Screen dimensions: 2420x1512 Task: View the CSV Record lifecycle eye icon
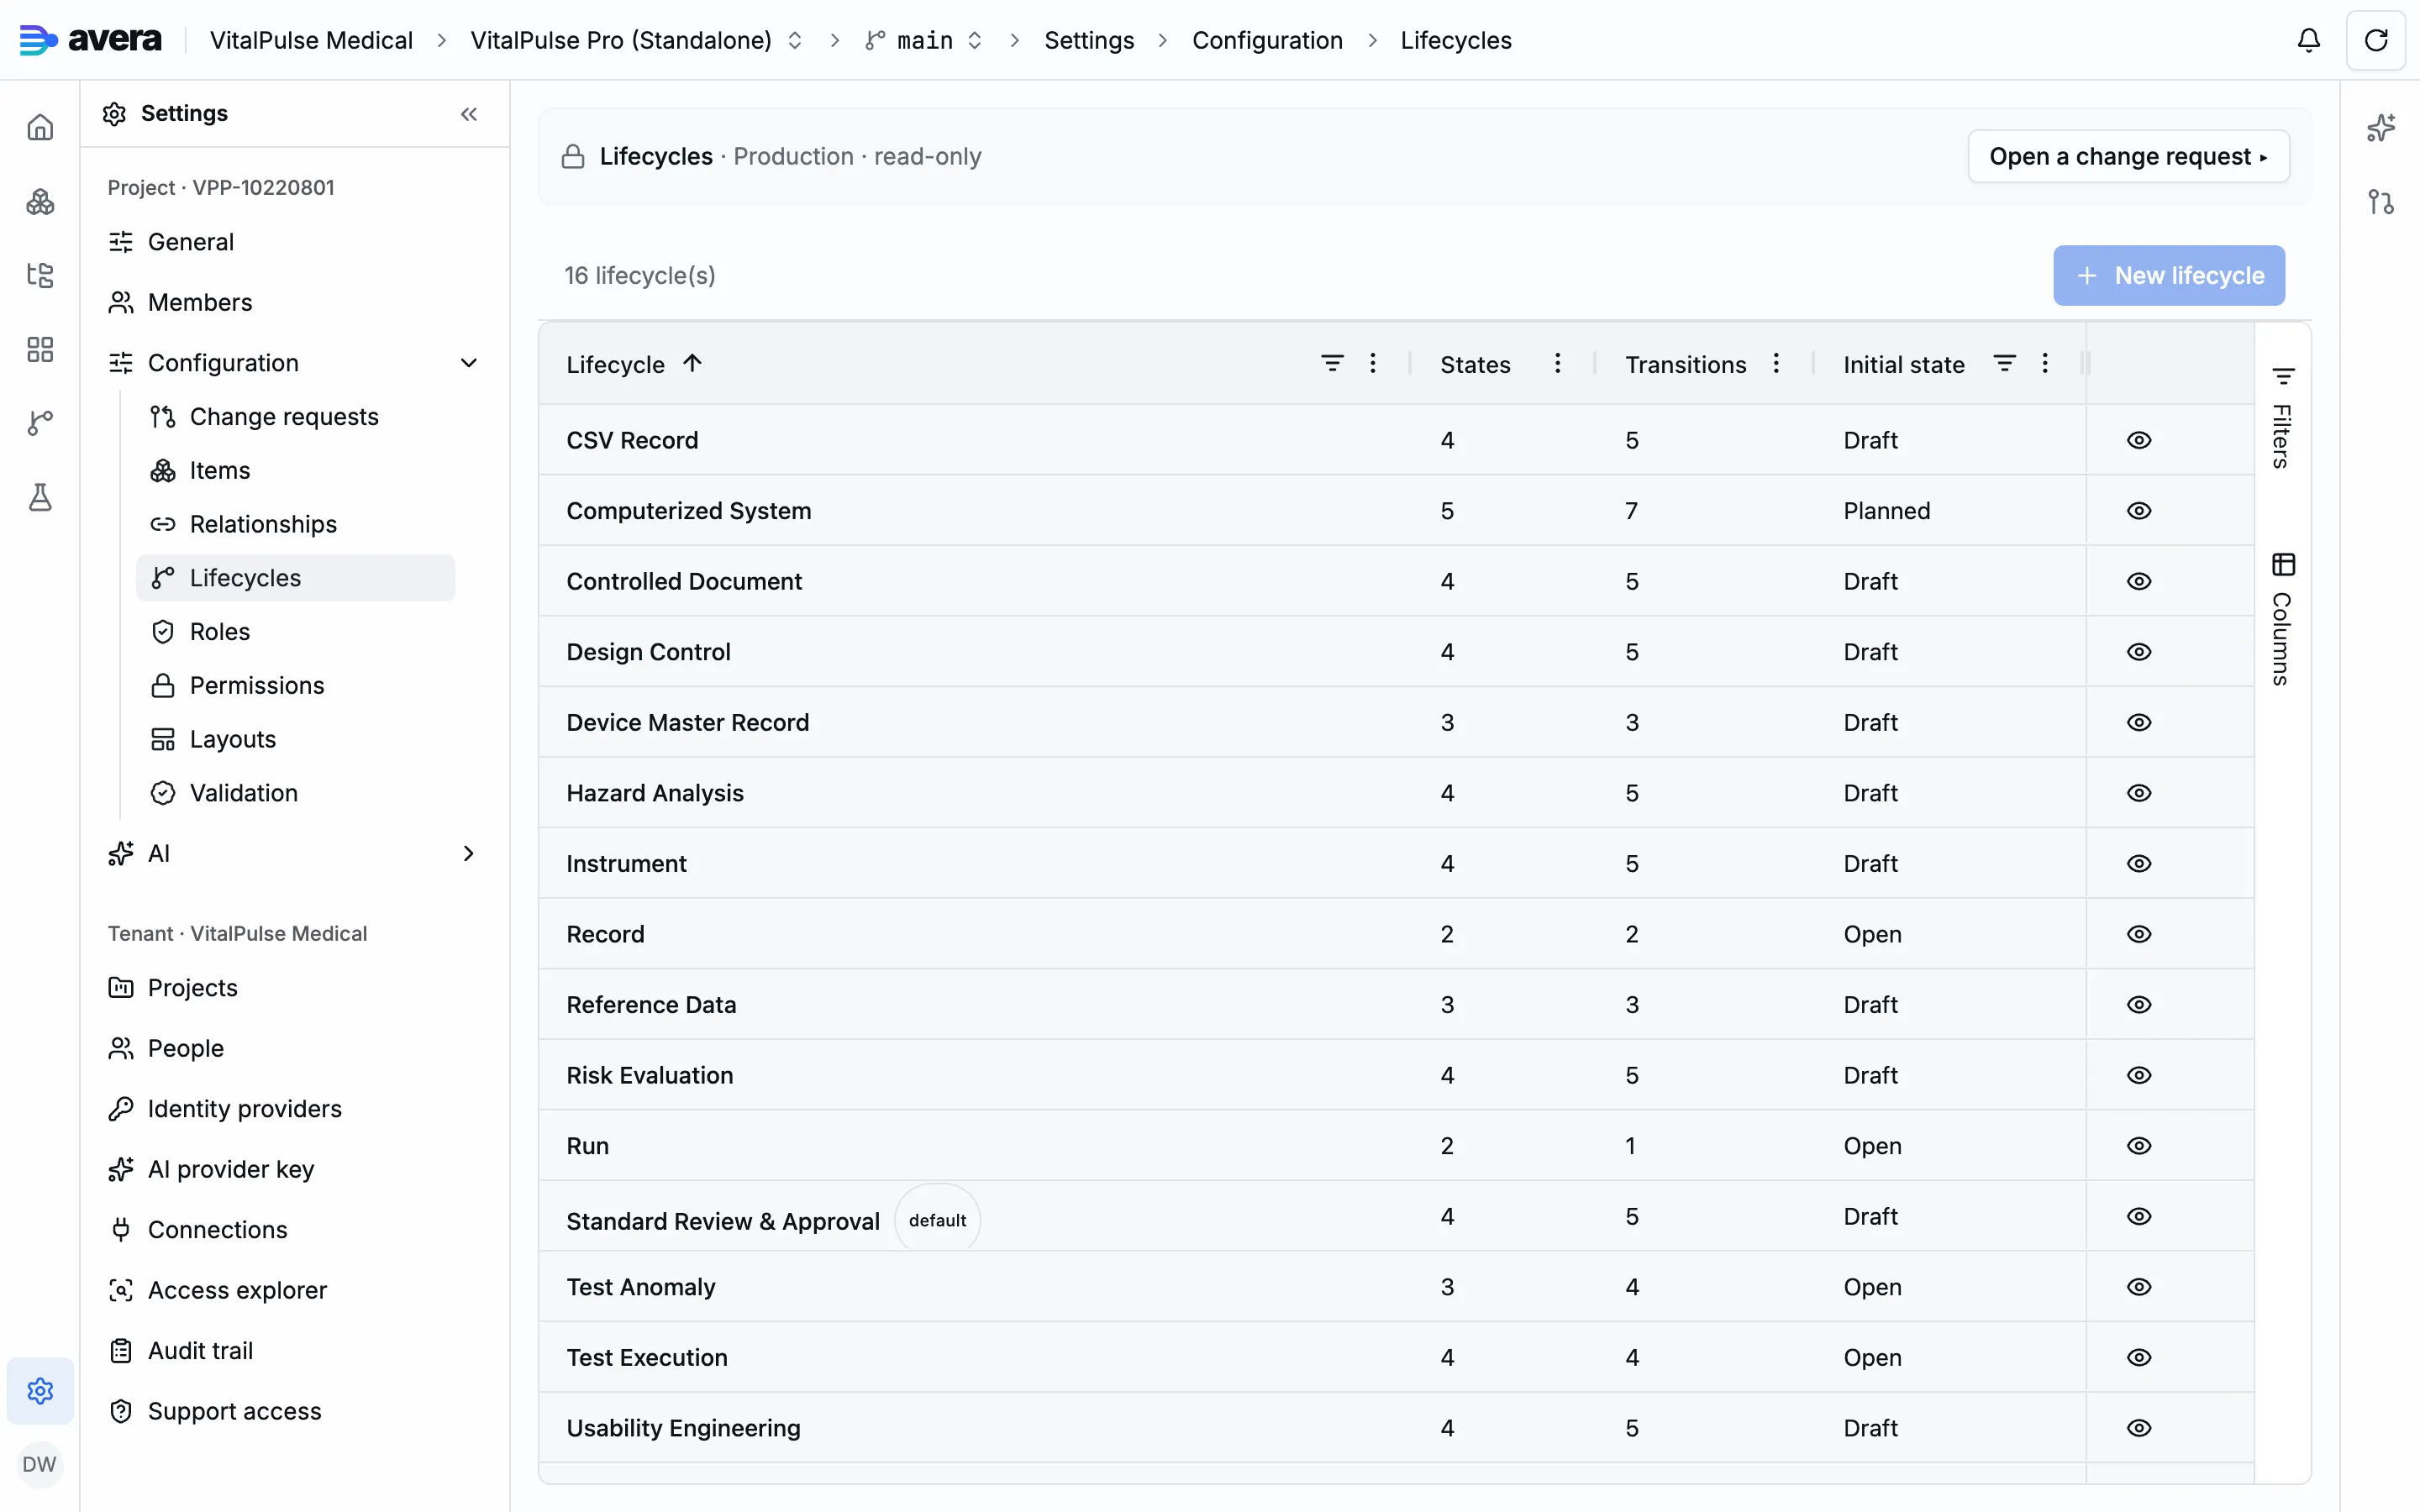click(x=2139, y=440)
